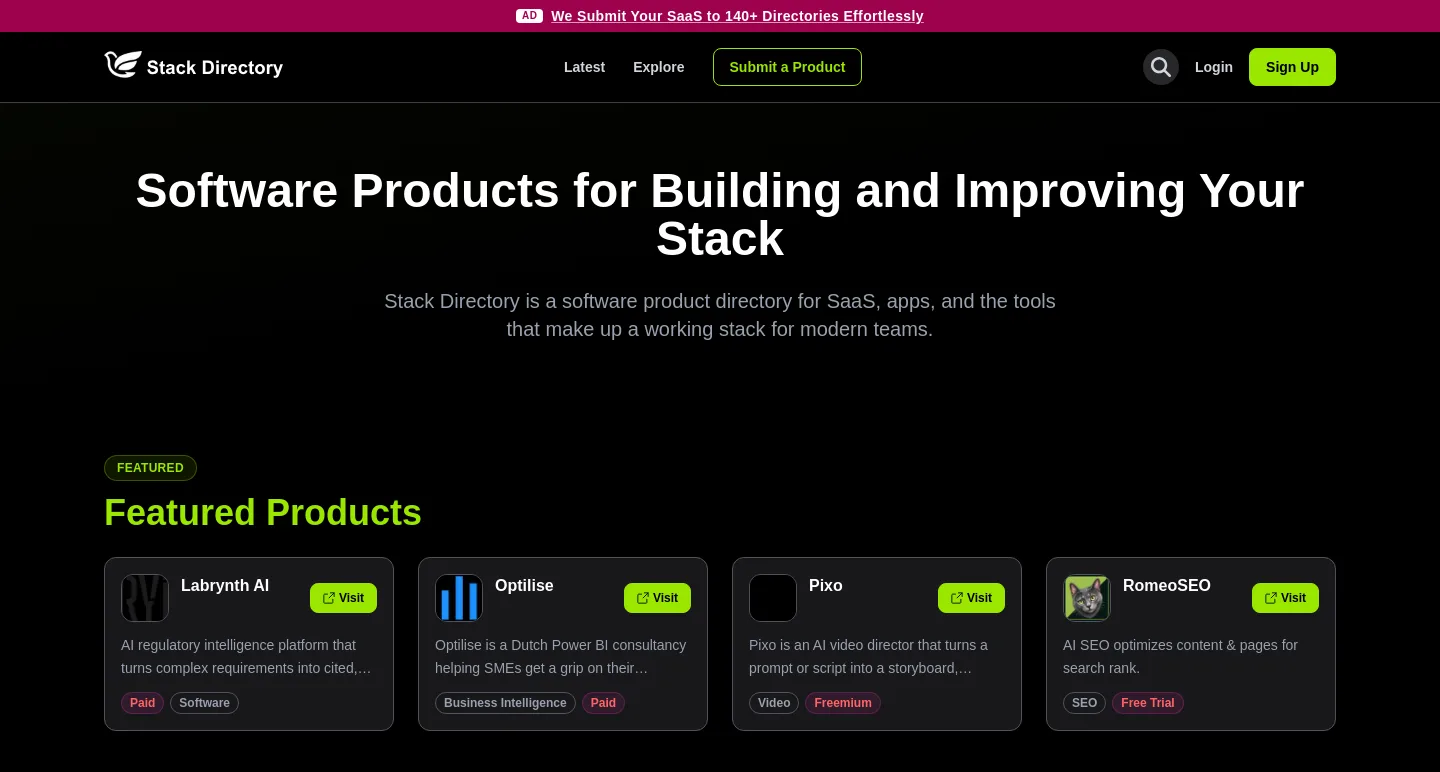The image size is (1440, 772).
Task: Open the RomeoSEO product title
Action: pyautogui.click(x=1167, y=586)
